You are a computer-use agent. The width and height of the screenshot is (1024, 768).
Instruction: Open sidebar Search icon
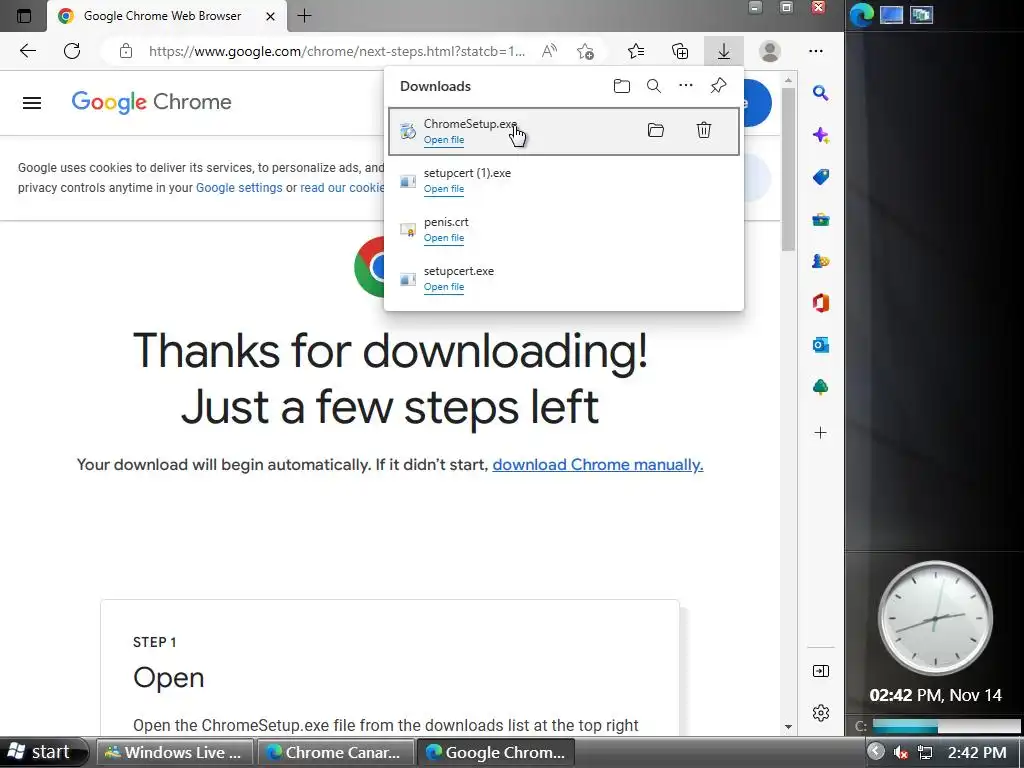pos(821,93)
